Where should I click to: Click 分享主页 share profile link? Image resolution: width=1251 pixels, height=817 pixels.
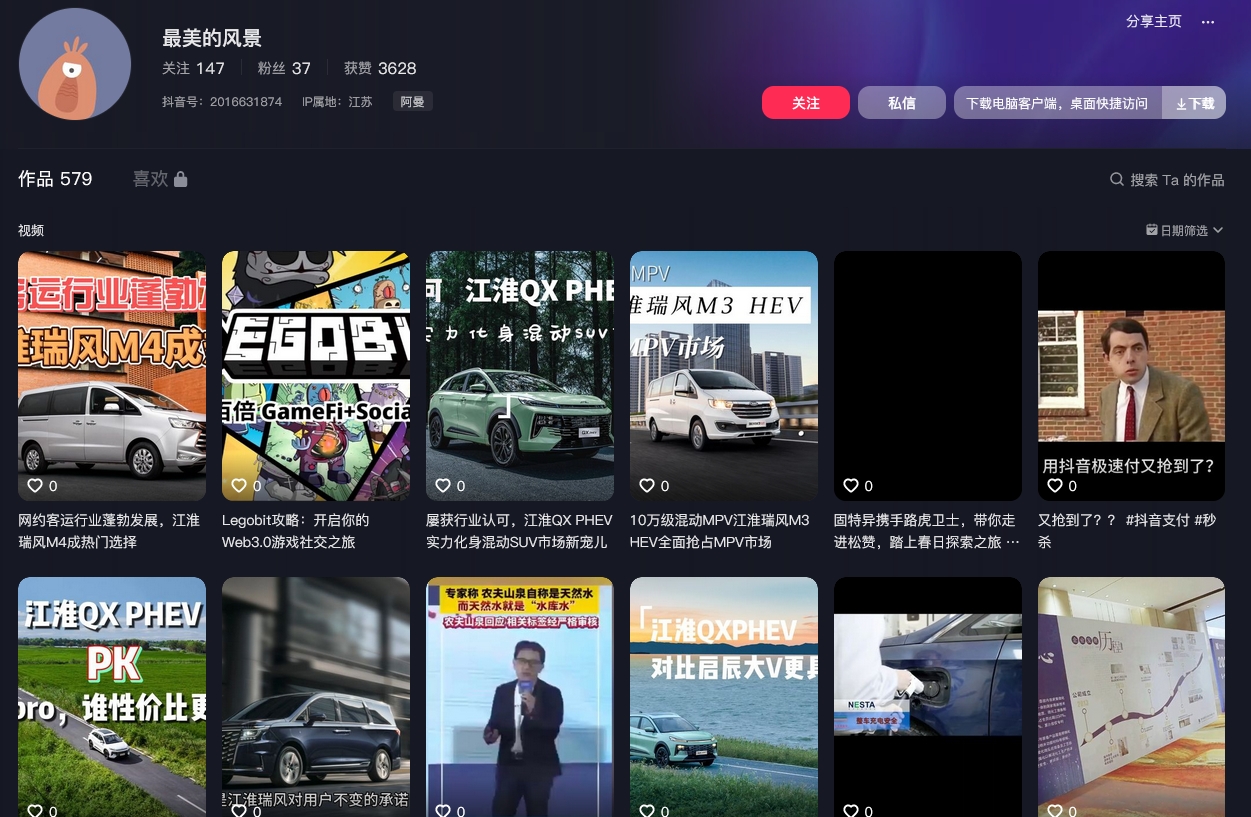[x=1154, y=22]
